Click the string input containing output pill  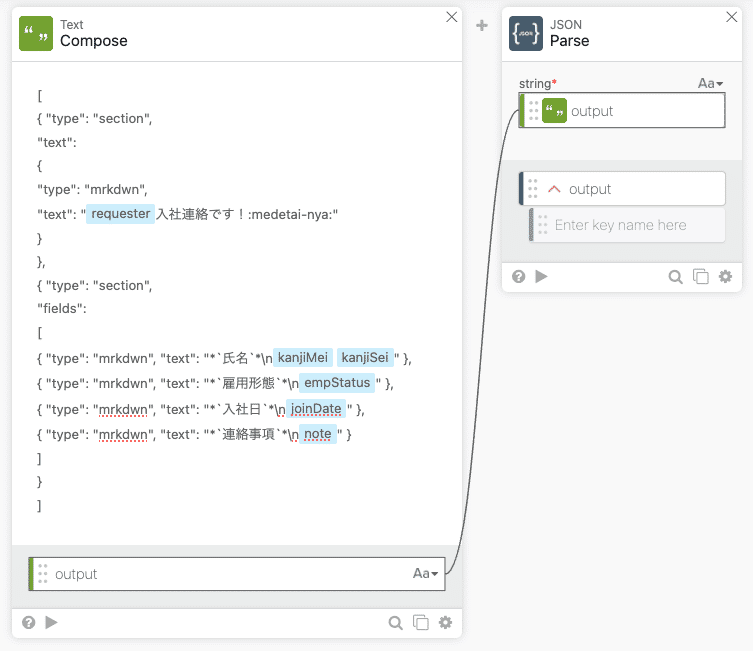[622, 110]
